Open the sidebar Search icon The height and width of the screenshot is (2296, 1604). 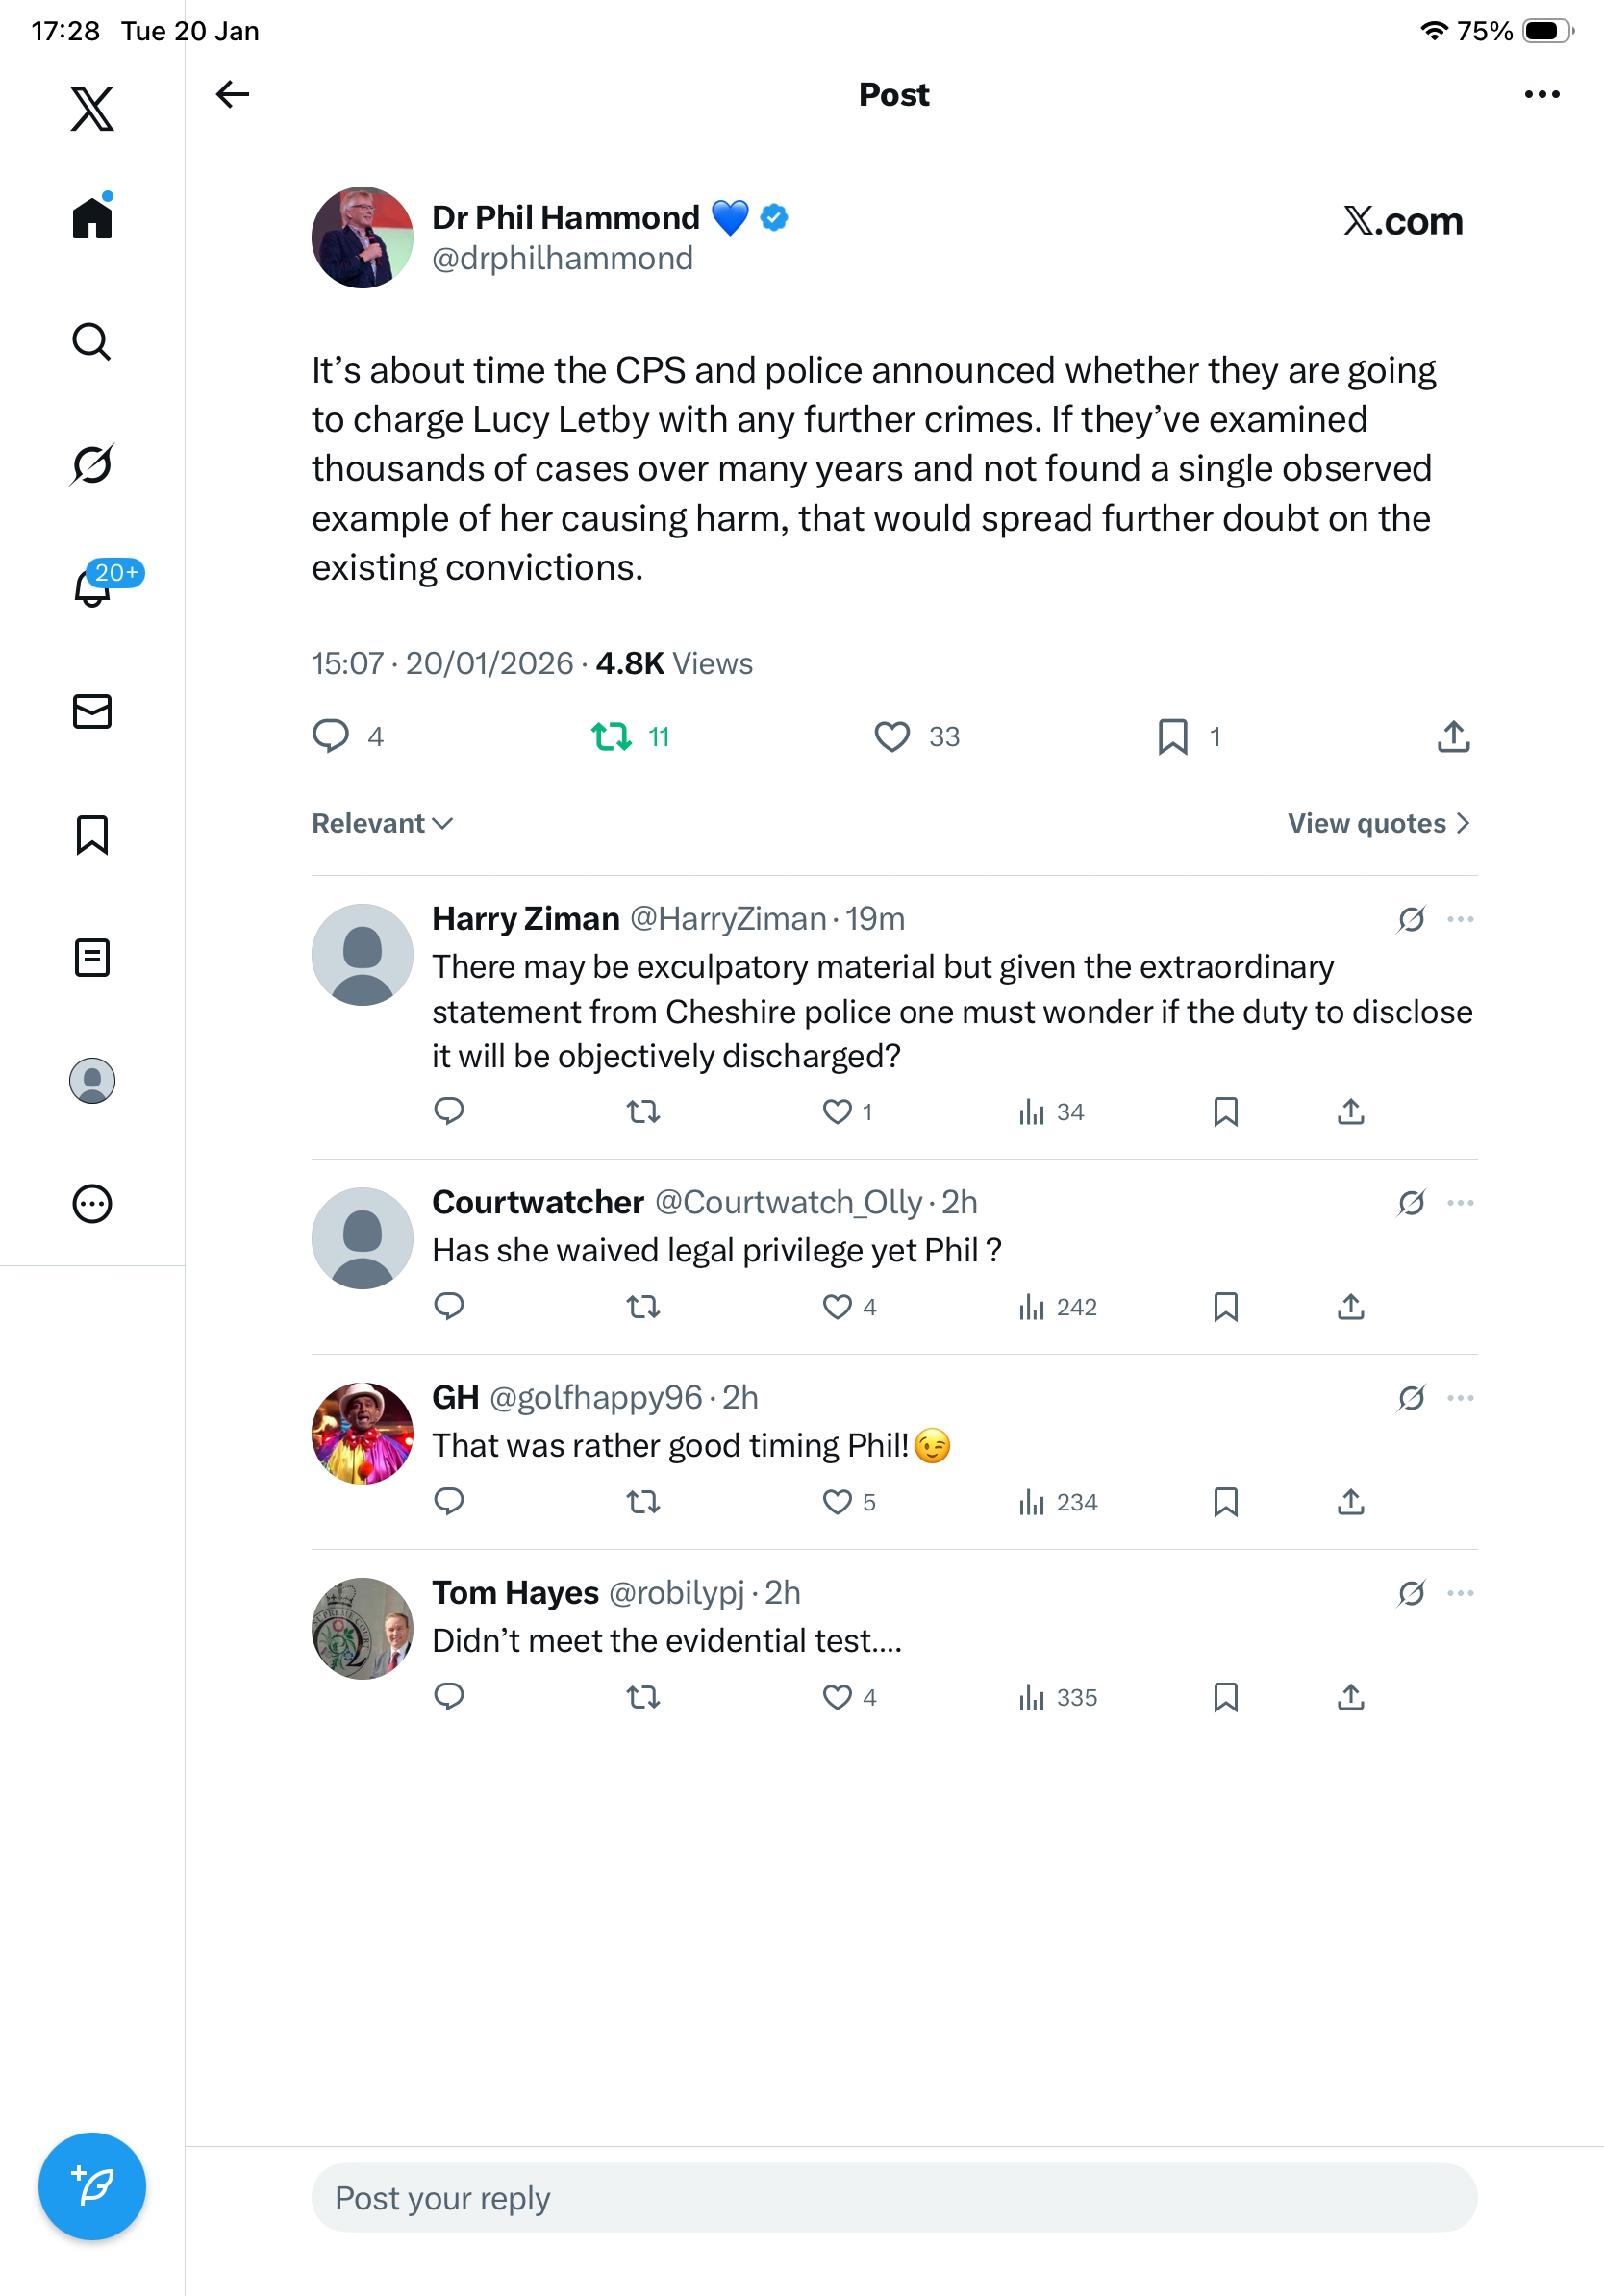coord(92,342)
